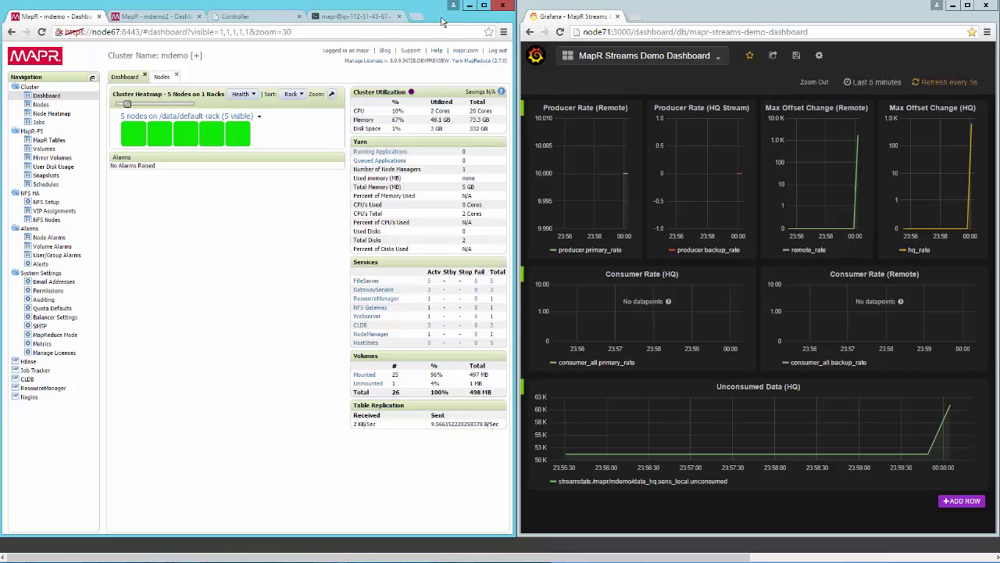Open the Last 5 minutes time picker
The image size is (1000, 563).
tap(872, 82)
